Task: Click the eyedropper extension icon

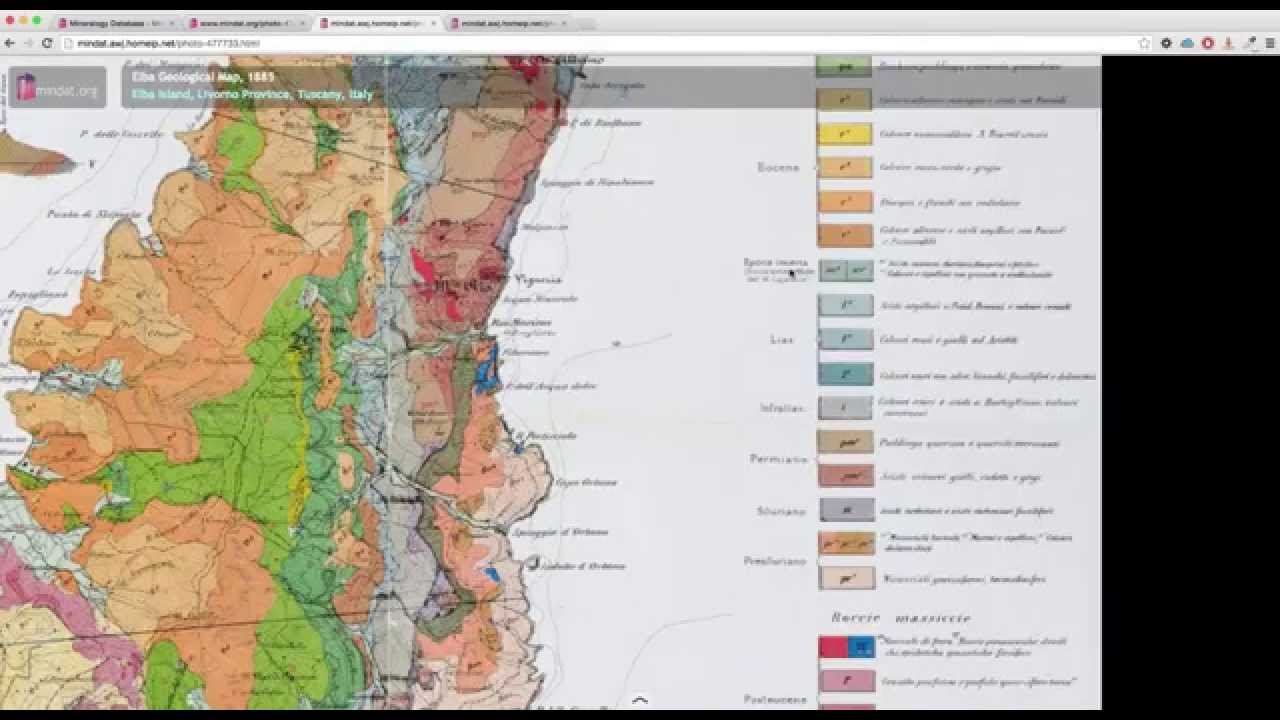Action: tap(1250, 43)
